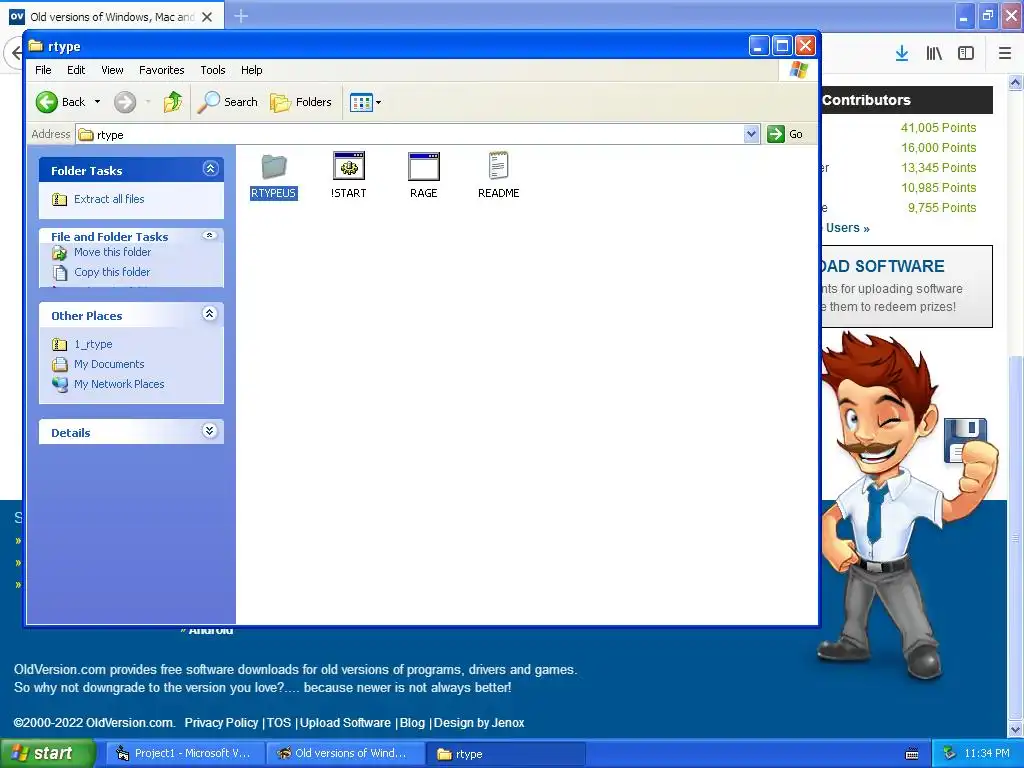The image size is (1024, 768).
Task: Click the Design by Jenox link
Action: click(479, 723)
